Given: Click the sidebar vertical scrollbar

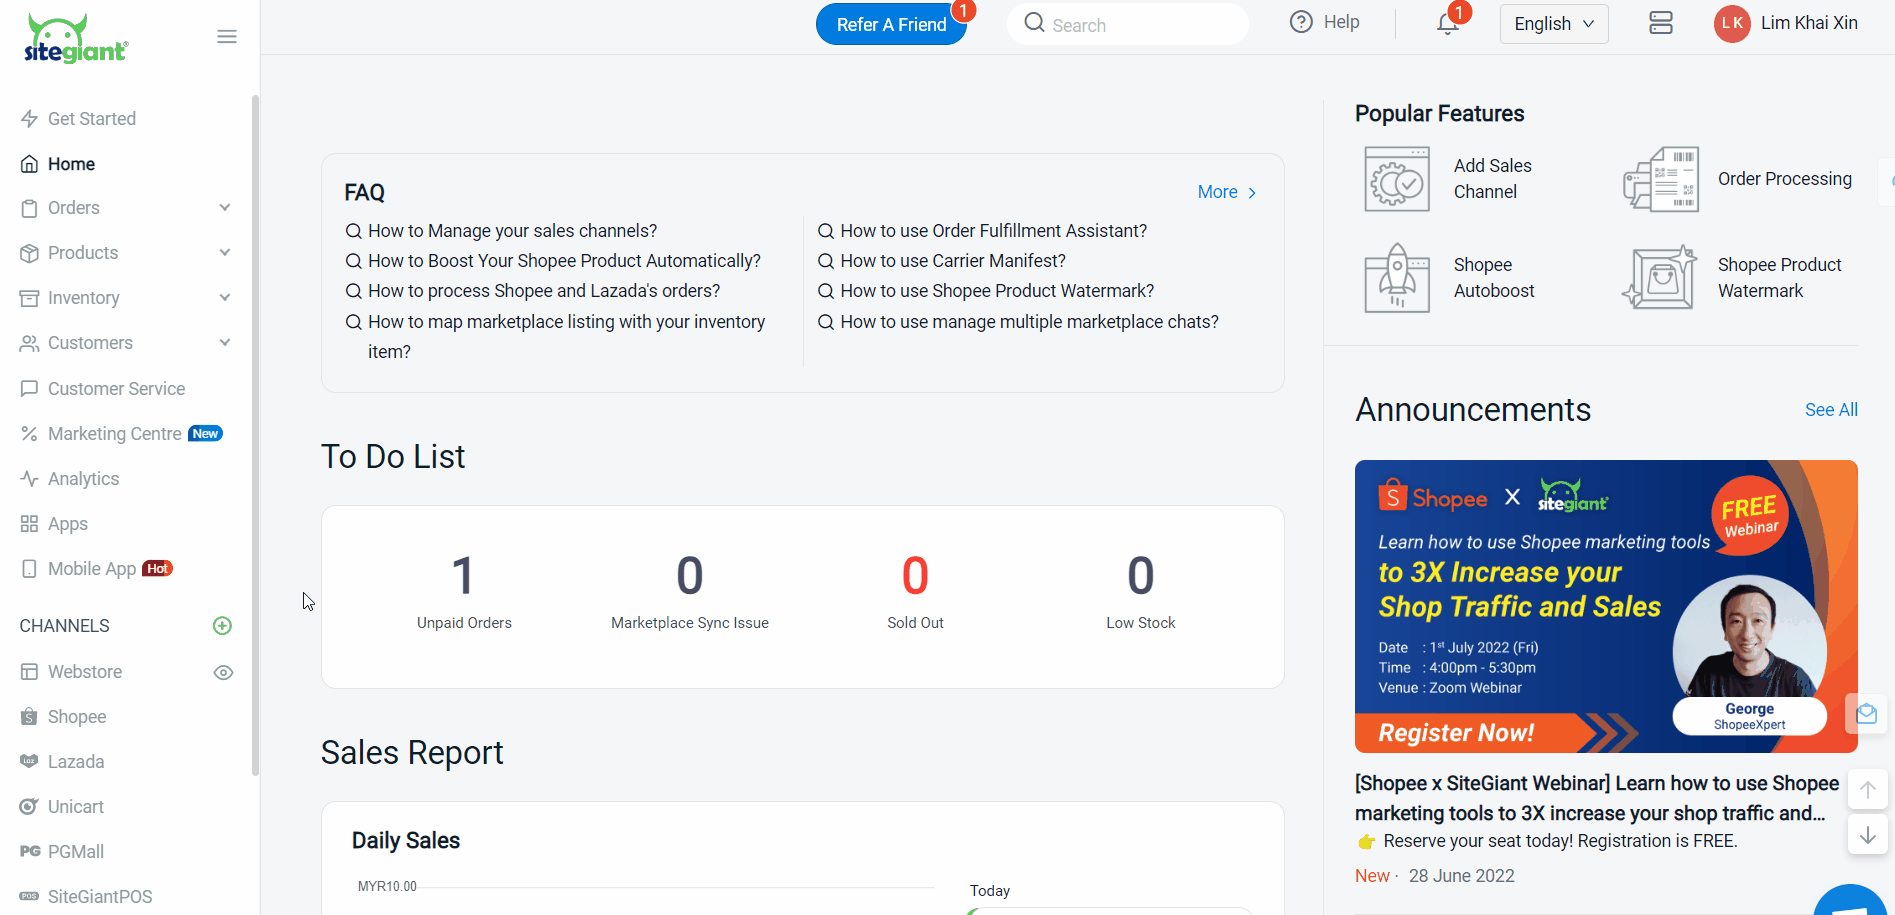Looking at the screenshot, I should tap(255, 435).
